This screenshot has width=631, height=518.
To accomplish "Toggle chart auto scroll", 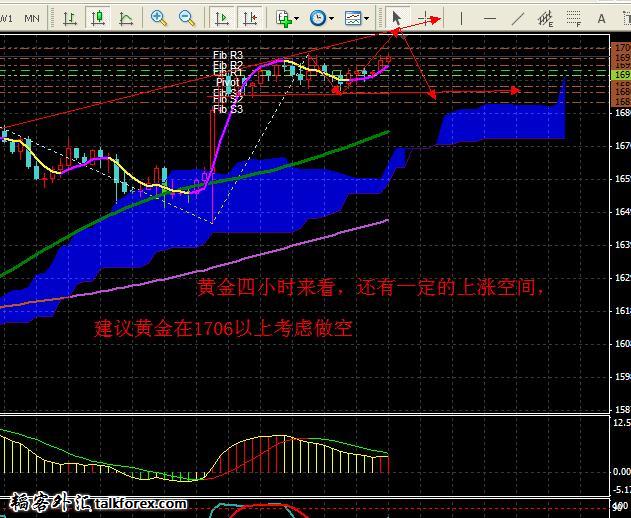I will (221, 18).
